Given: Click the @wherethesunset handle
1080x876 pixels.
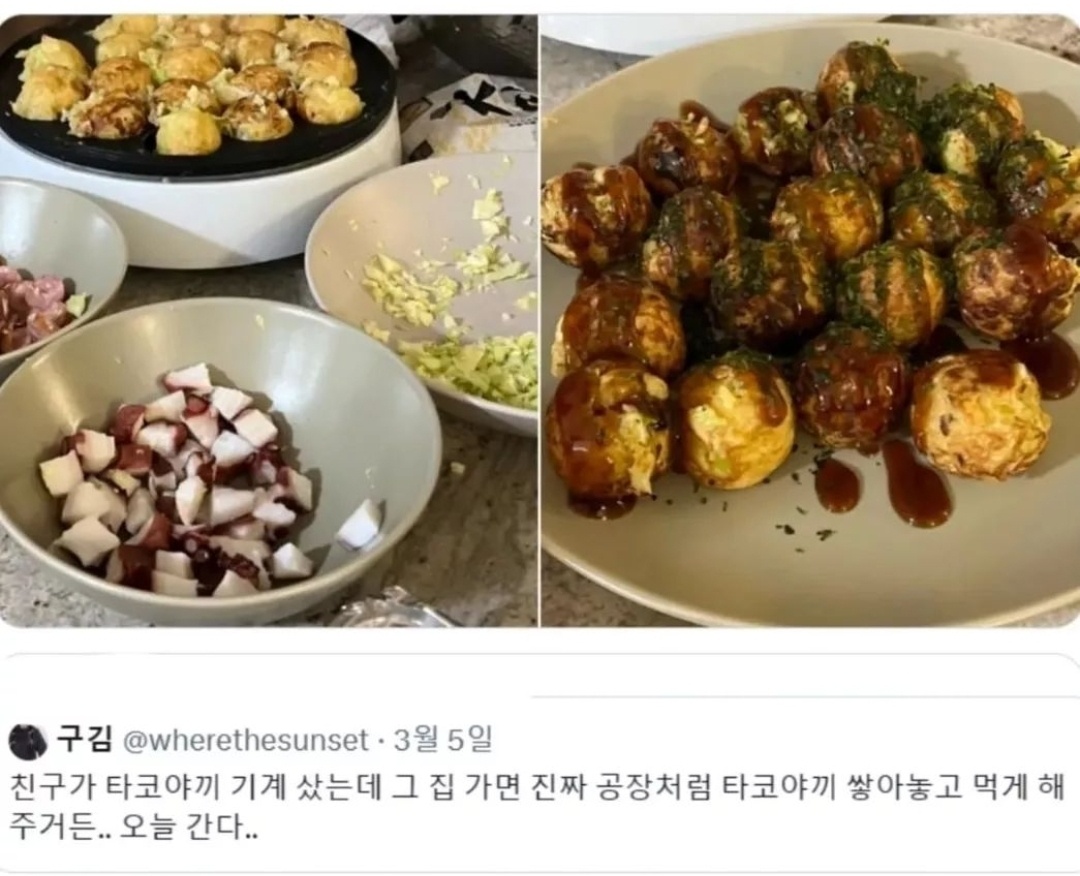Looking at the screenshot, I should tap(246, 741).
